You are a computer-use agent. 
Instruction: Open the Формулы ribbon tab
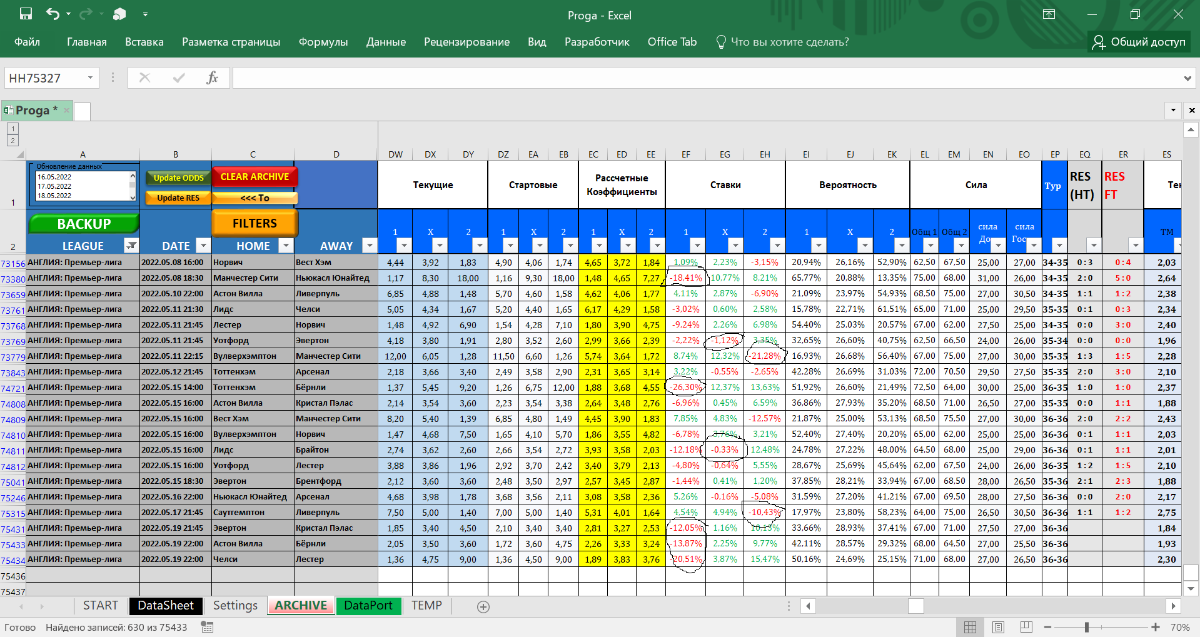(x=322, y=42)
